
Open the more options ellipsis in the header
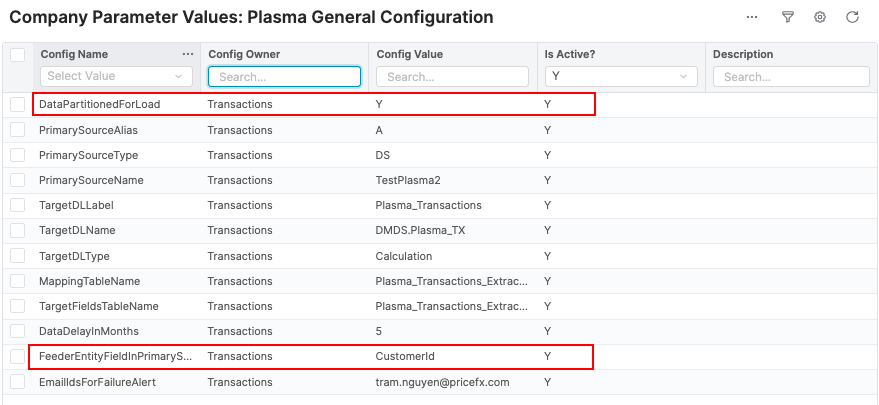coord(752,17)
